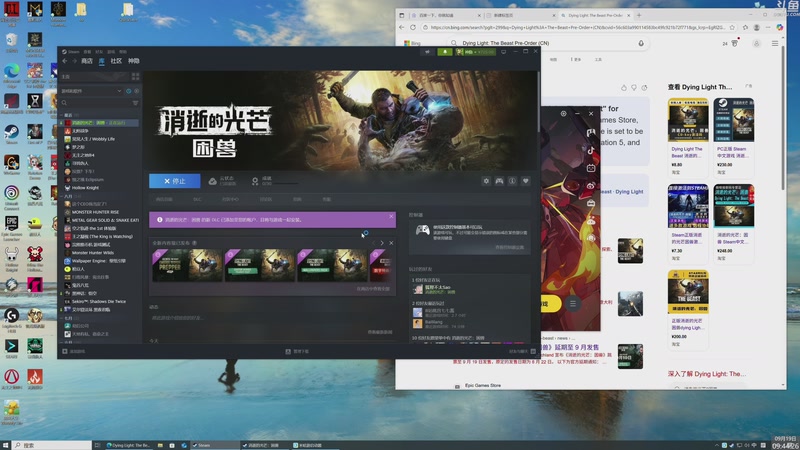This screenshot has height=450, width=800.
Task: Select Sekiro Shadows Die Twice in library
Action: [x=98, y=302]
